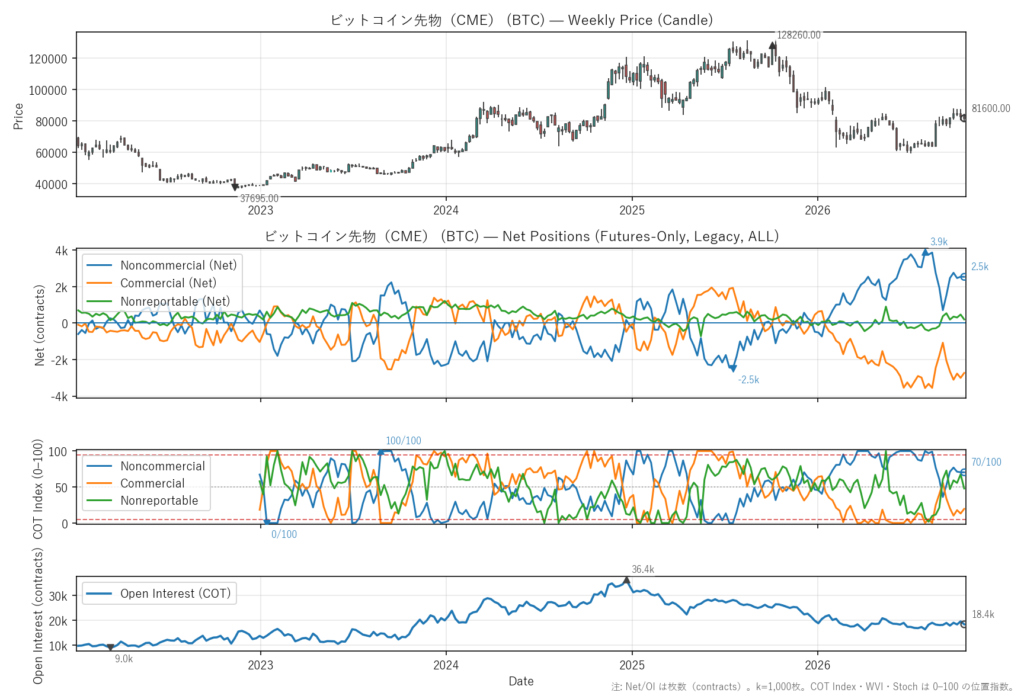Click the circle marker at latest weekly candle
The width and height of the screenshot is (1024, 699).
click(x=963, y=118)
